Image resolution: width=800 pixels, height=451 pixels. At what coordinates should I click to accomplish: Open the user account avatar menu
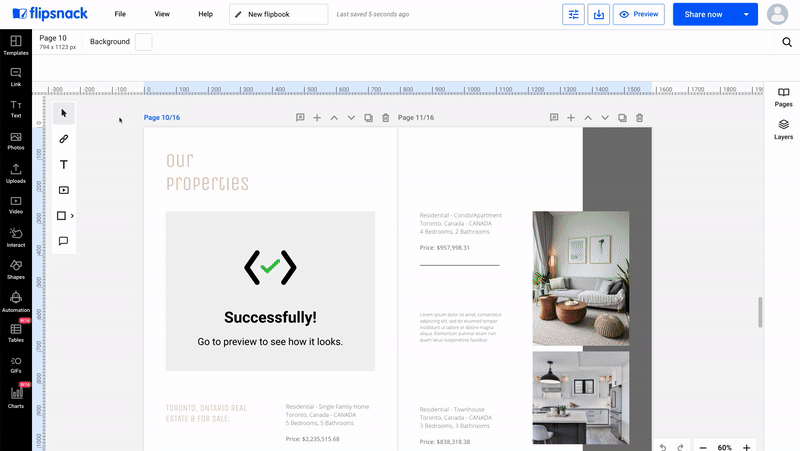pyautogui.click(x=778, y=14)
